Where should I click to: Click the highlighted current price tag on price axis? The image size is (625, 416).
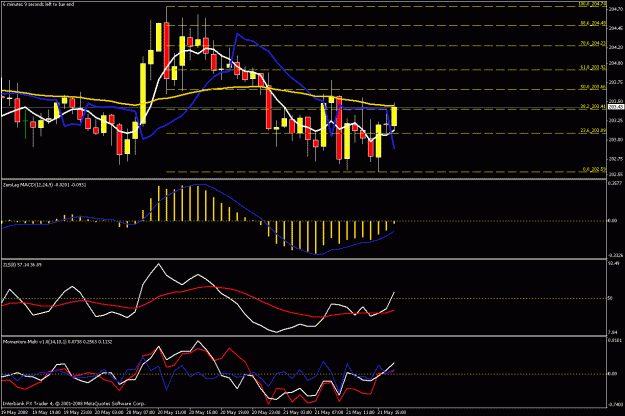click(x=615, y=107)
